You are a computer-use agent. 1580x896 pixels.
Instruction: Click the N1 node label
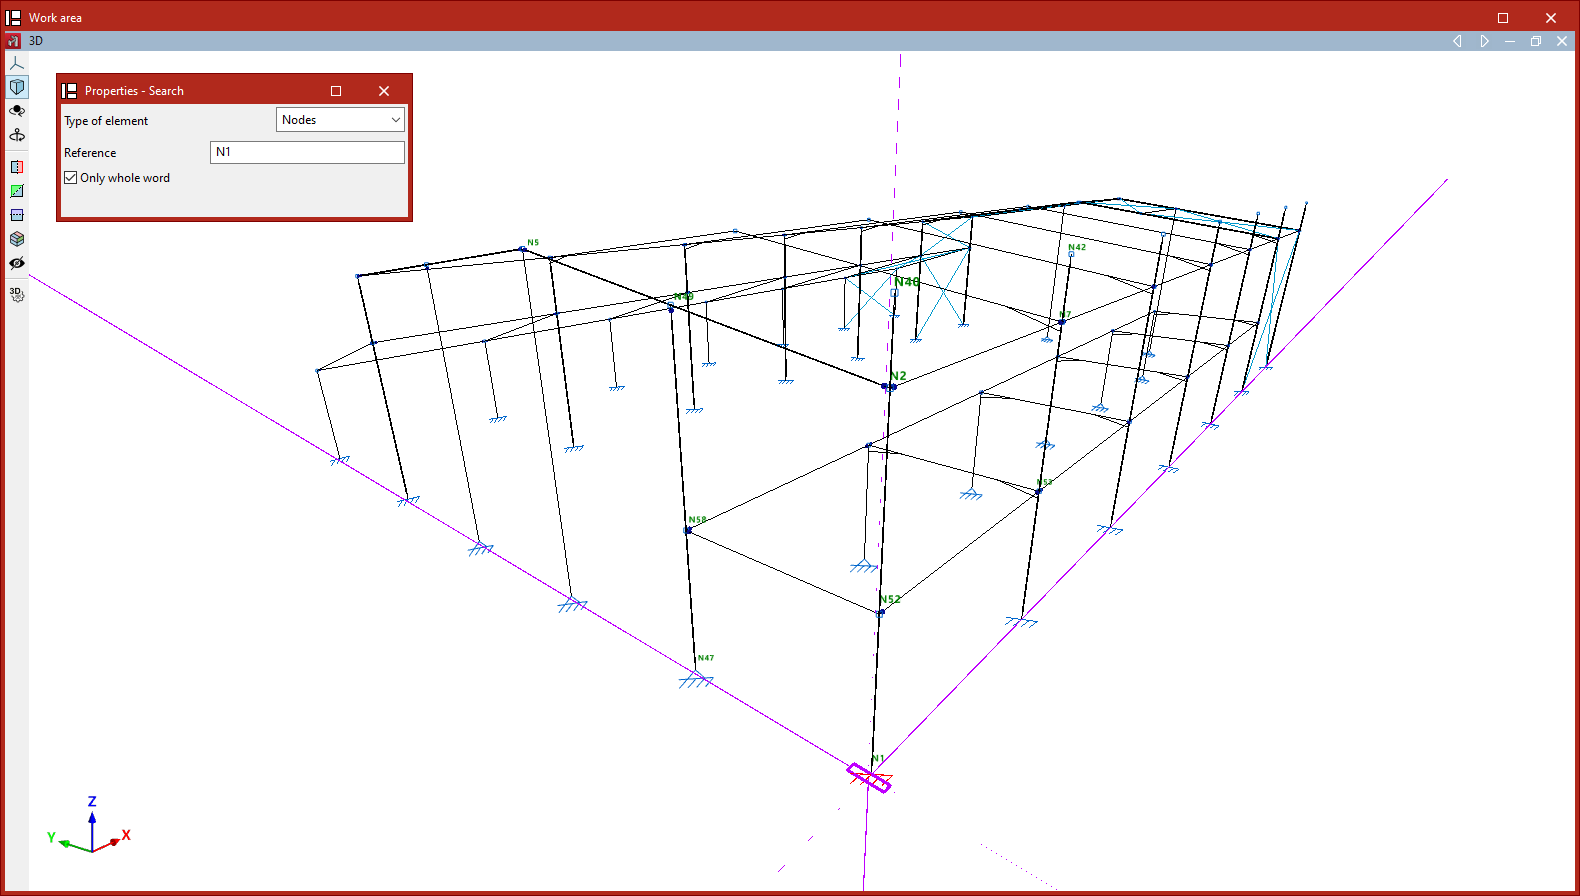(878, 758)
